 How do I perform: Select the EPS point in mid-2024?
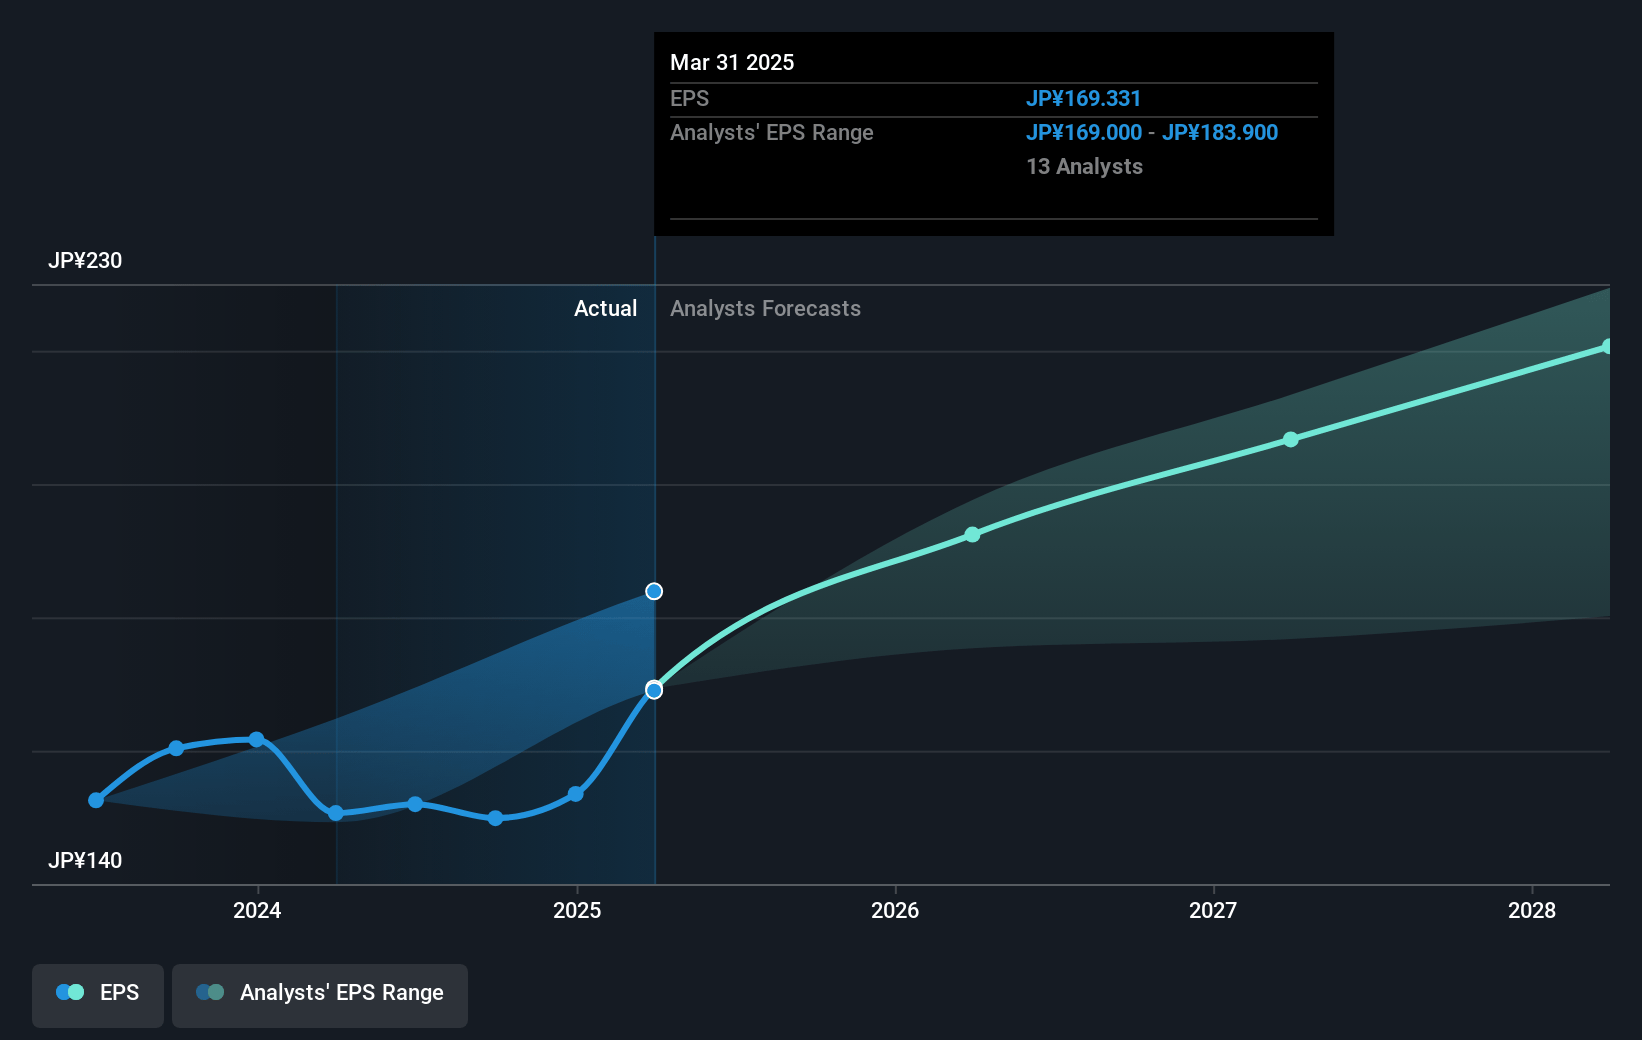pos(415,804)
